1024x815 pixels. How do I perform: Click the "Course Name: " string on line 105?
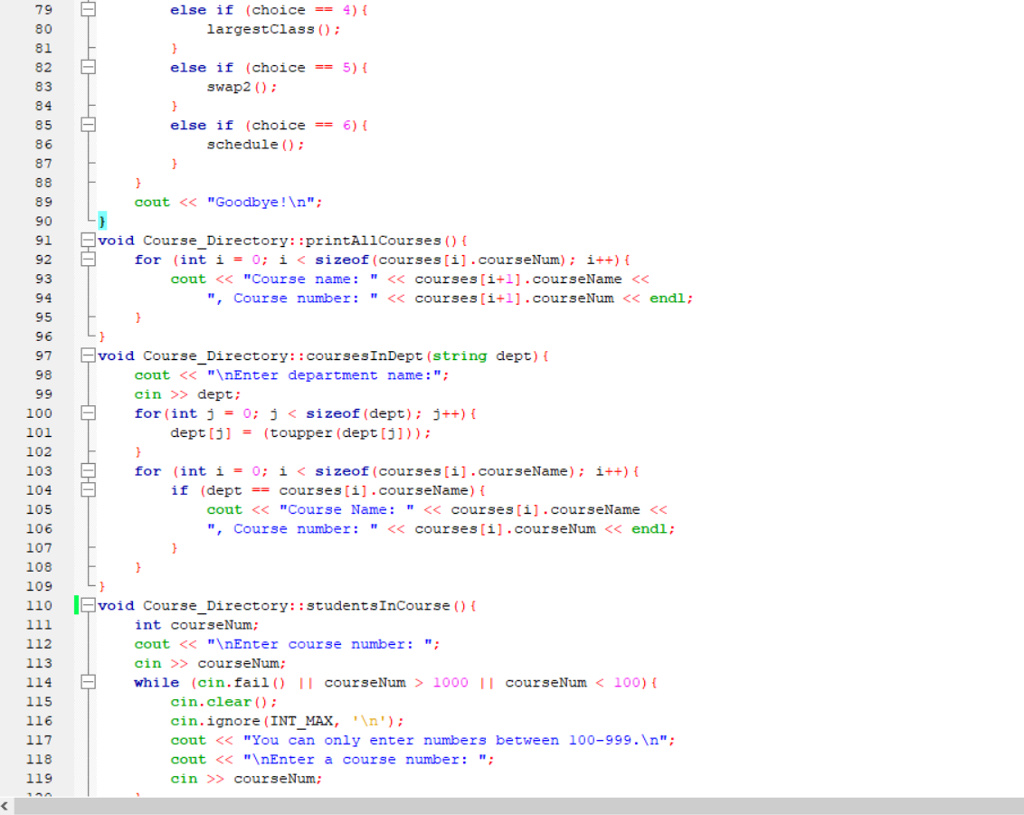click(346, 509)
